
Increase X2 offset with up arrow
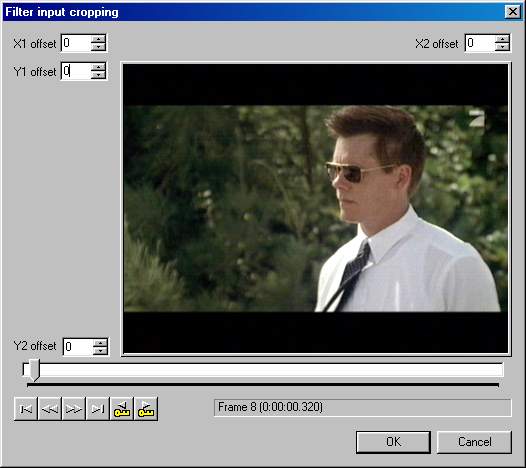coord(502,39)
